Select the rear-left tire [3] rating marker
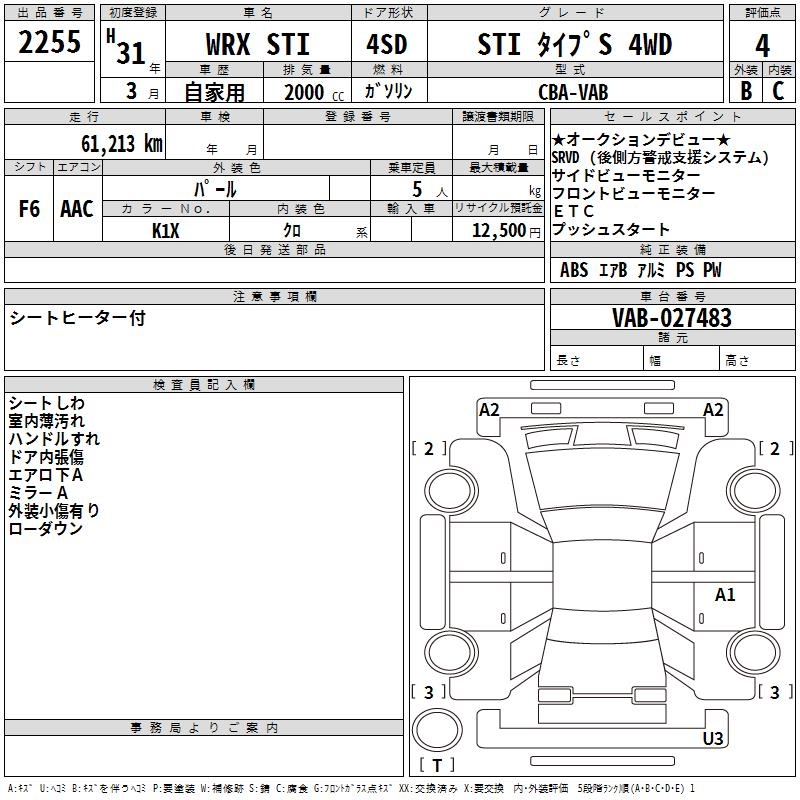 (x=429, y=692)
